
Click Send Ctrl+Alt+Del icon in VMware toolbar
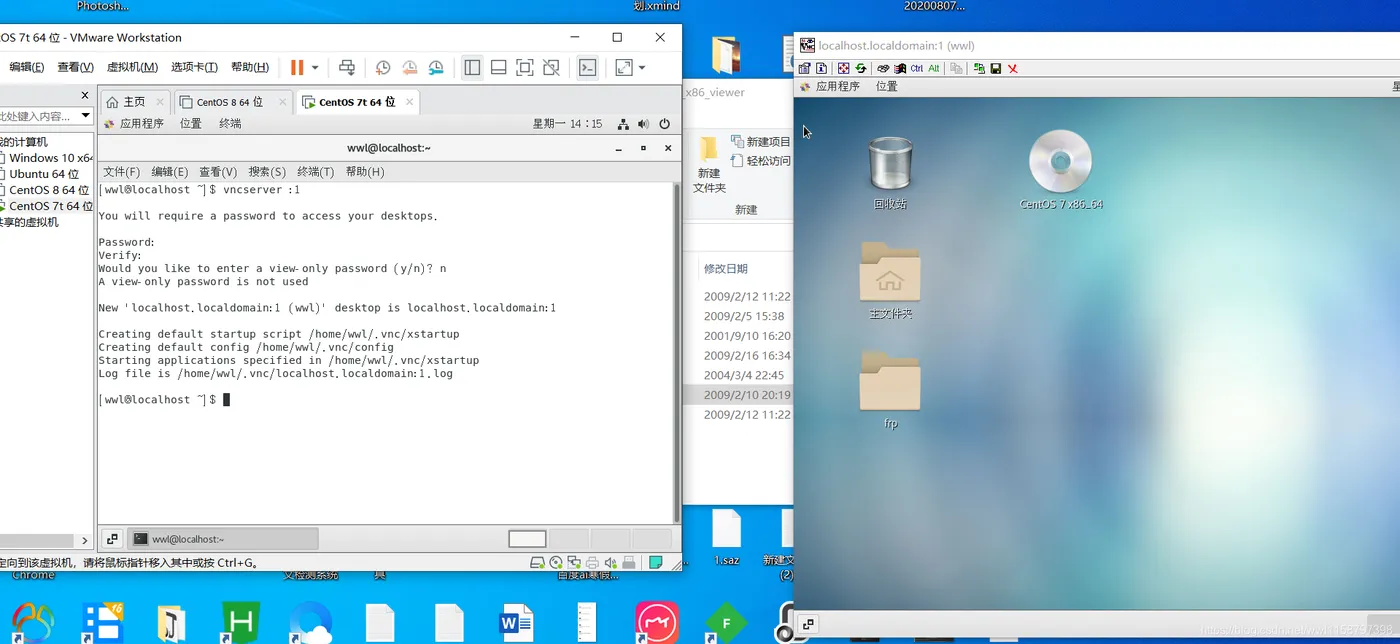click(x=347, y=68)
